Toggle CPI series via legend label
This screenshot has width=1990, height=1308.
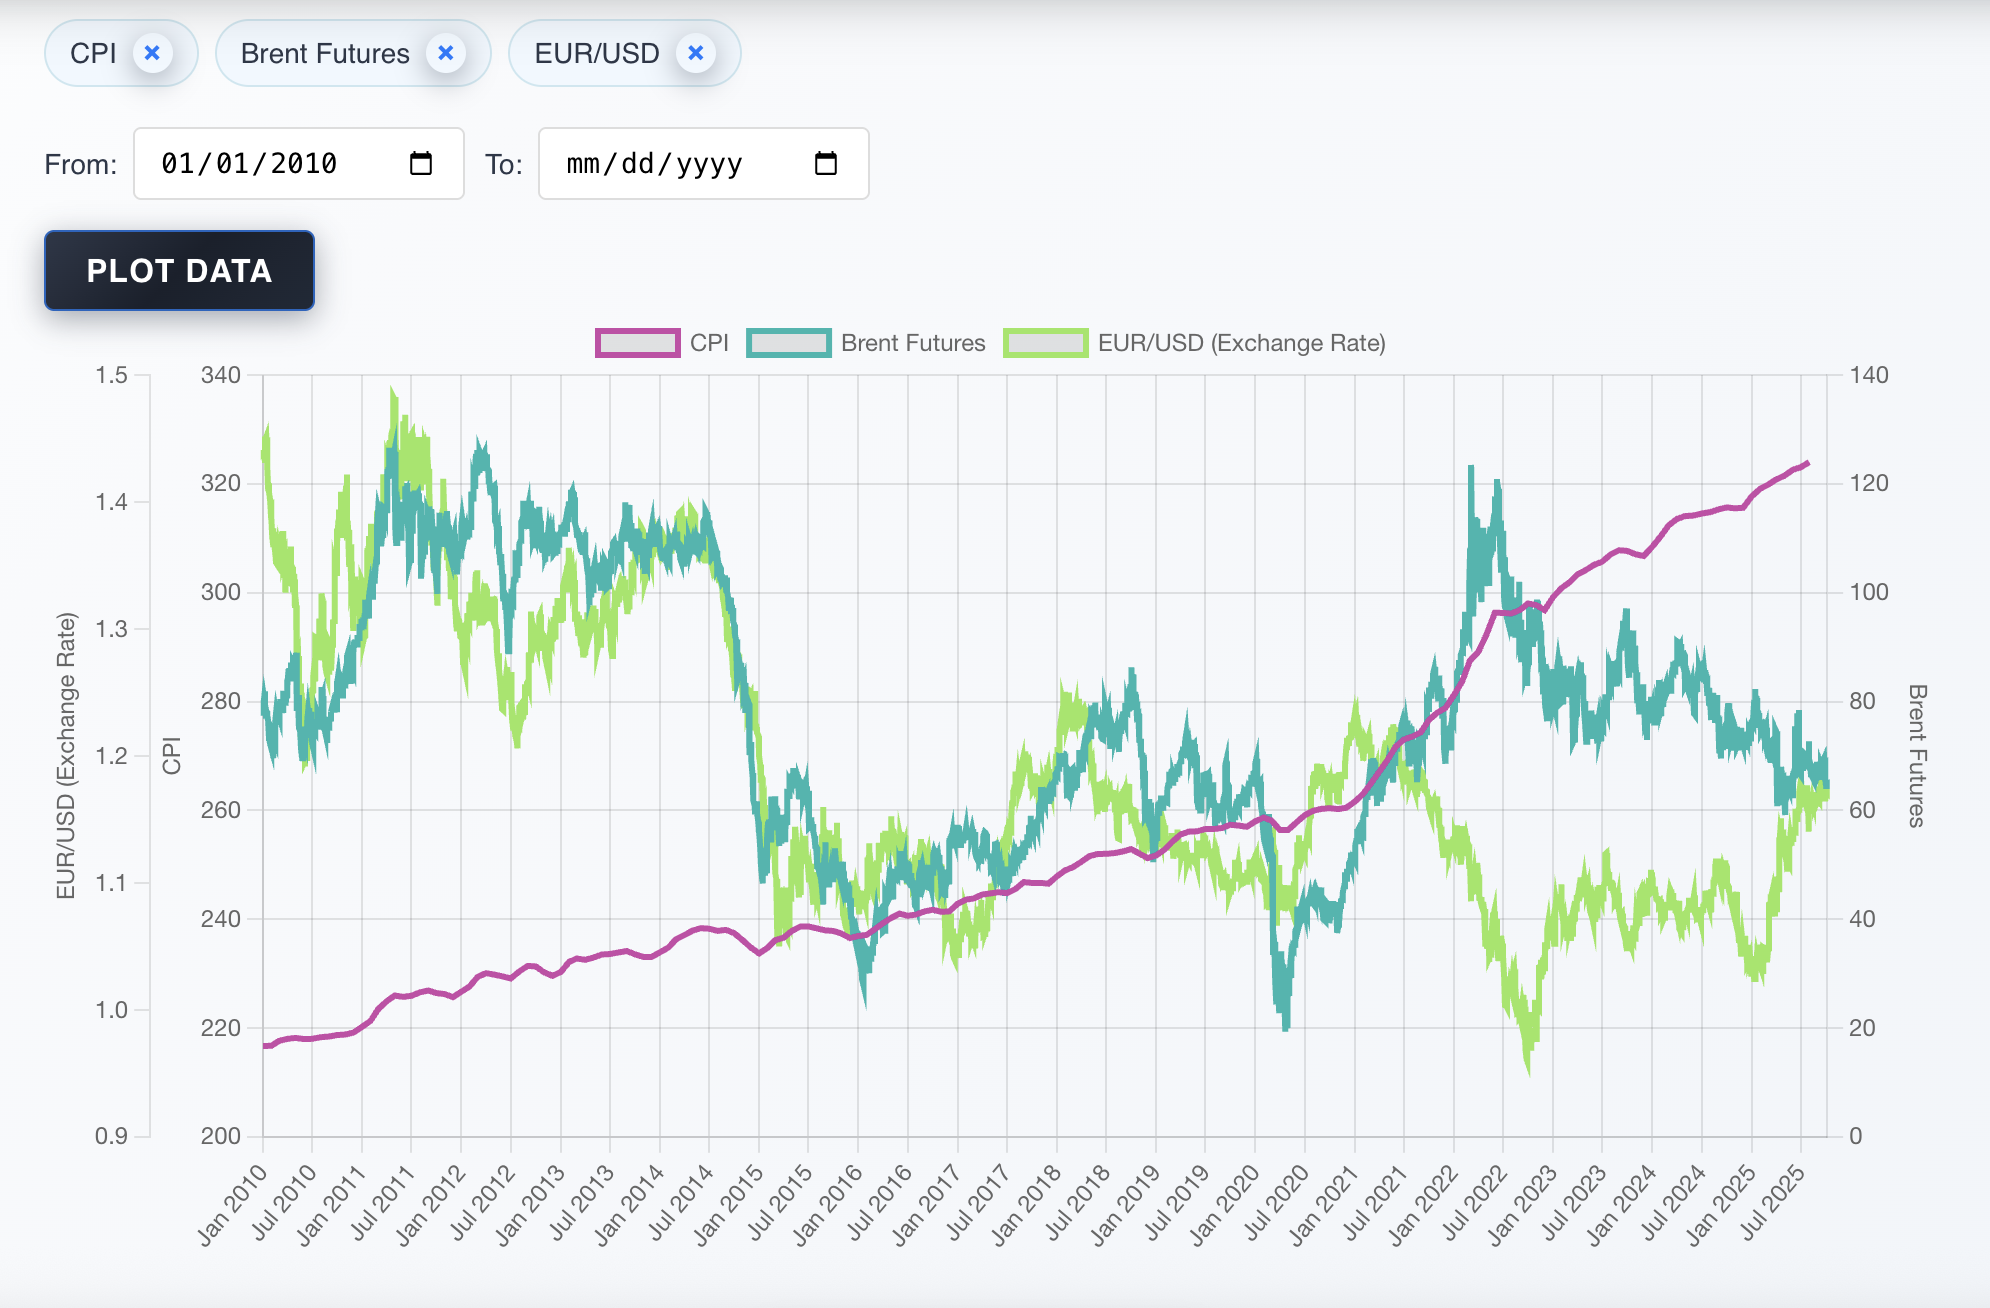click(x=709, y=343)
